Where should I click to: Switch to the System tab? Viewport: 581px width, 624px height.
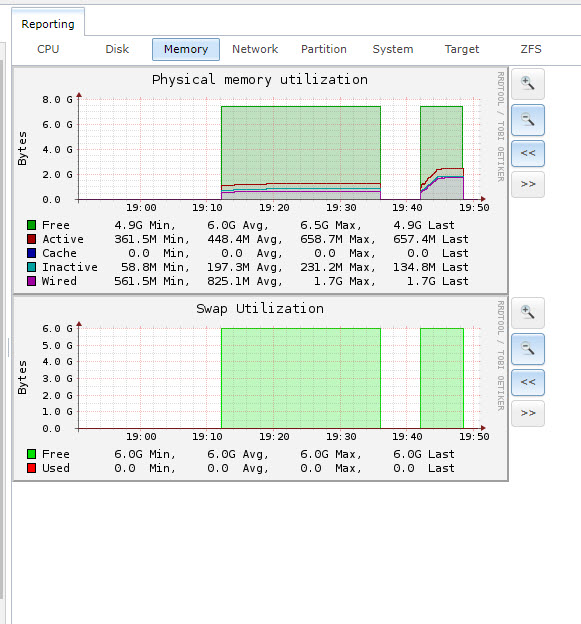click(393, 49)
